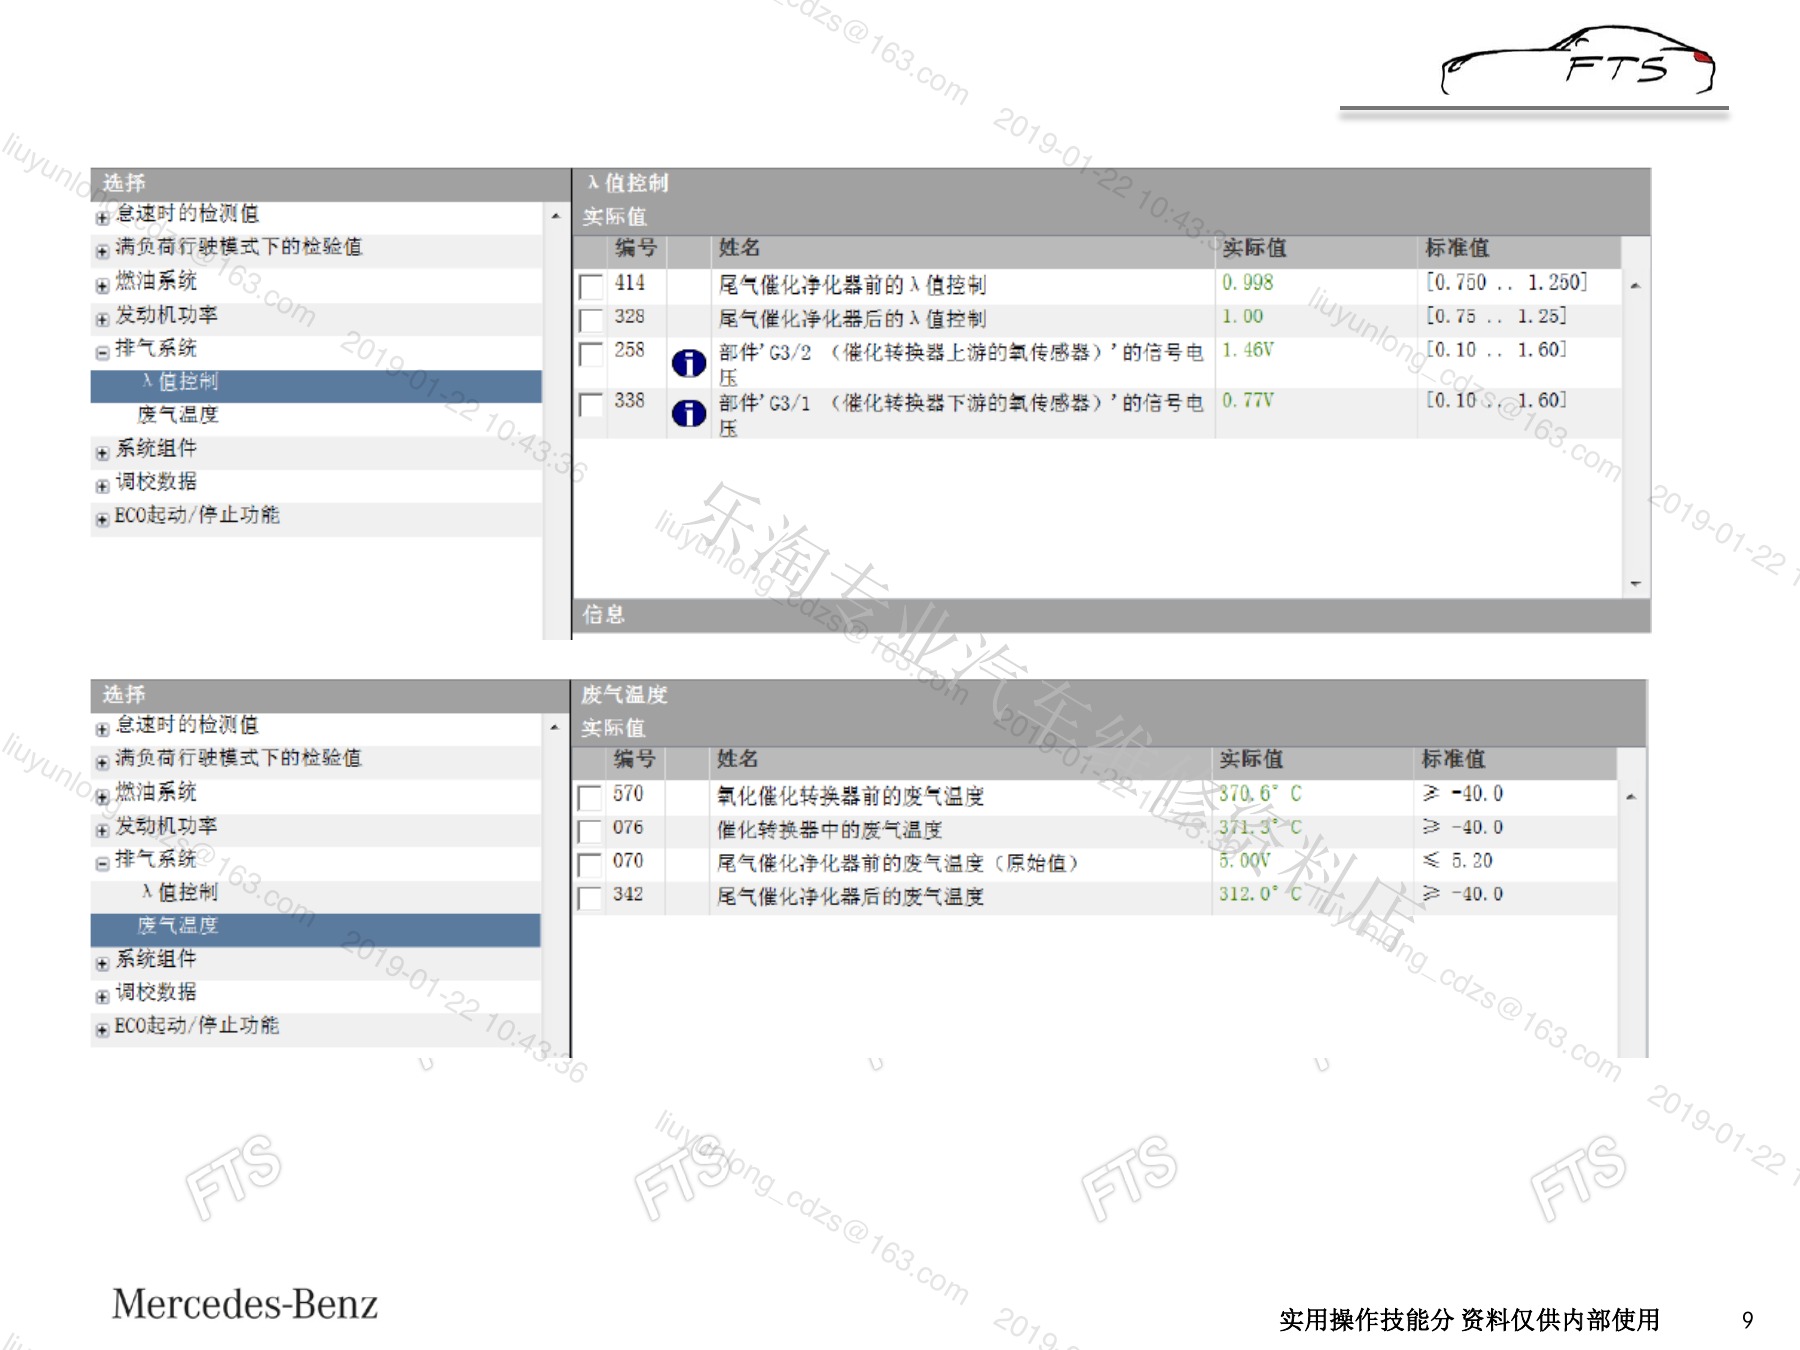The image size is (1800, 1350).
Task: Expand 系统组件 in the 废气温度 window
Action: 102,964
